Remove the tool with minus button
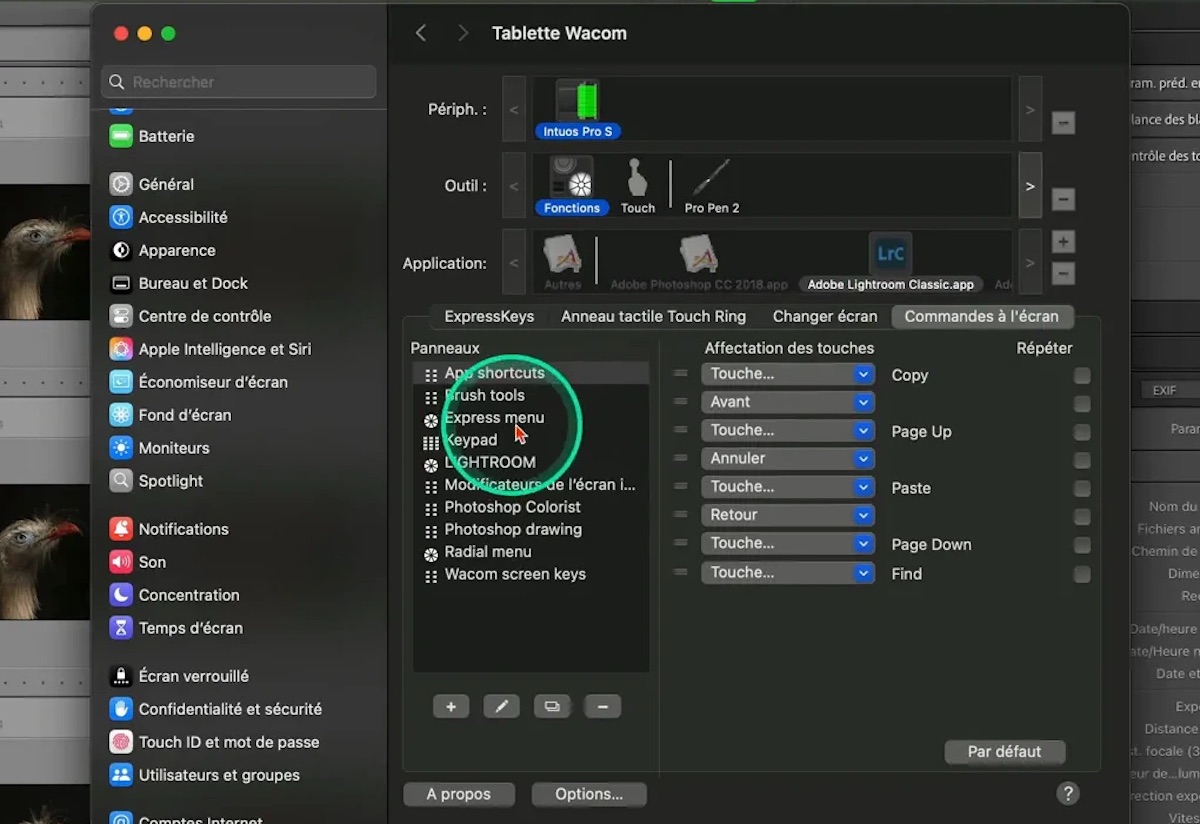The image size is (1200, 824). [1063, 199]
